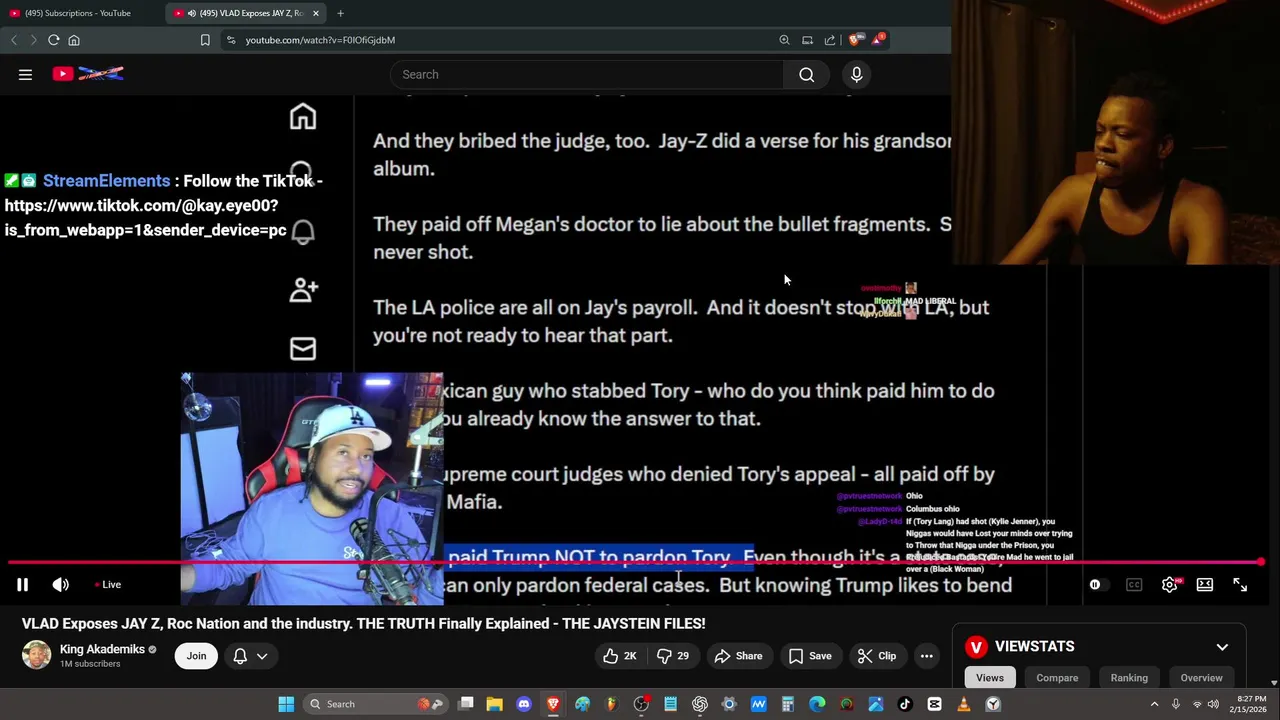This screenshot has height=720, width=1280.
Task: Join King Akademiks channel membership
Action: [196, 656]
